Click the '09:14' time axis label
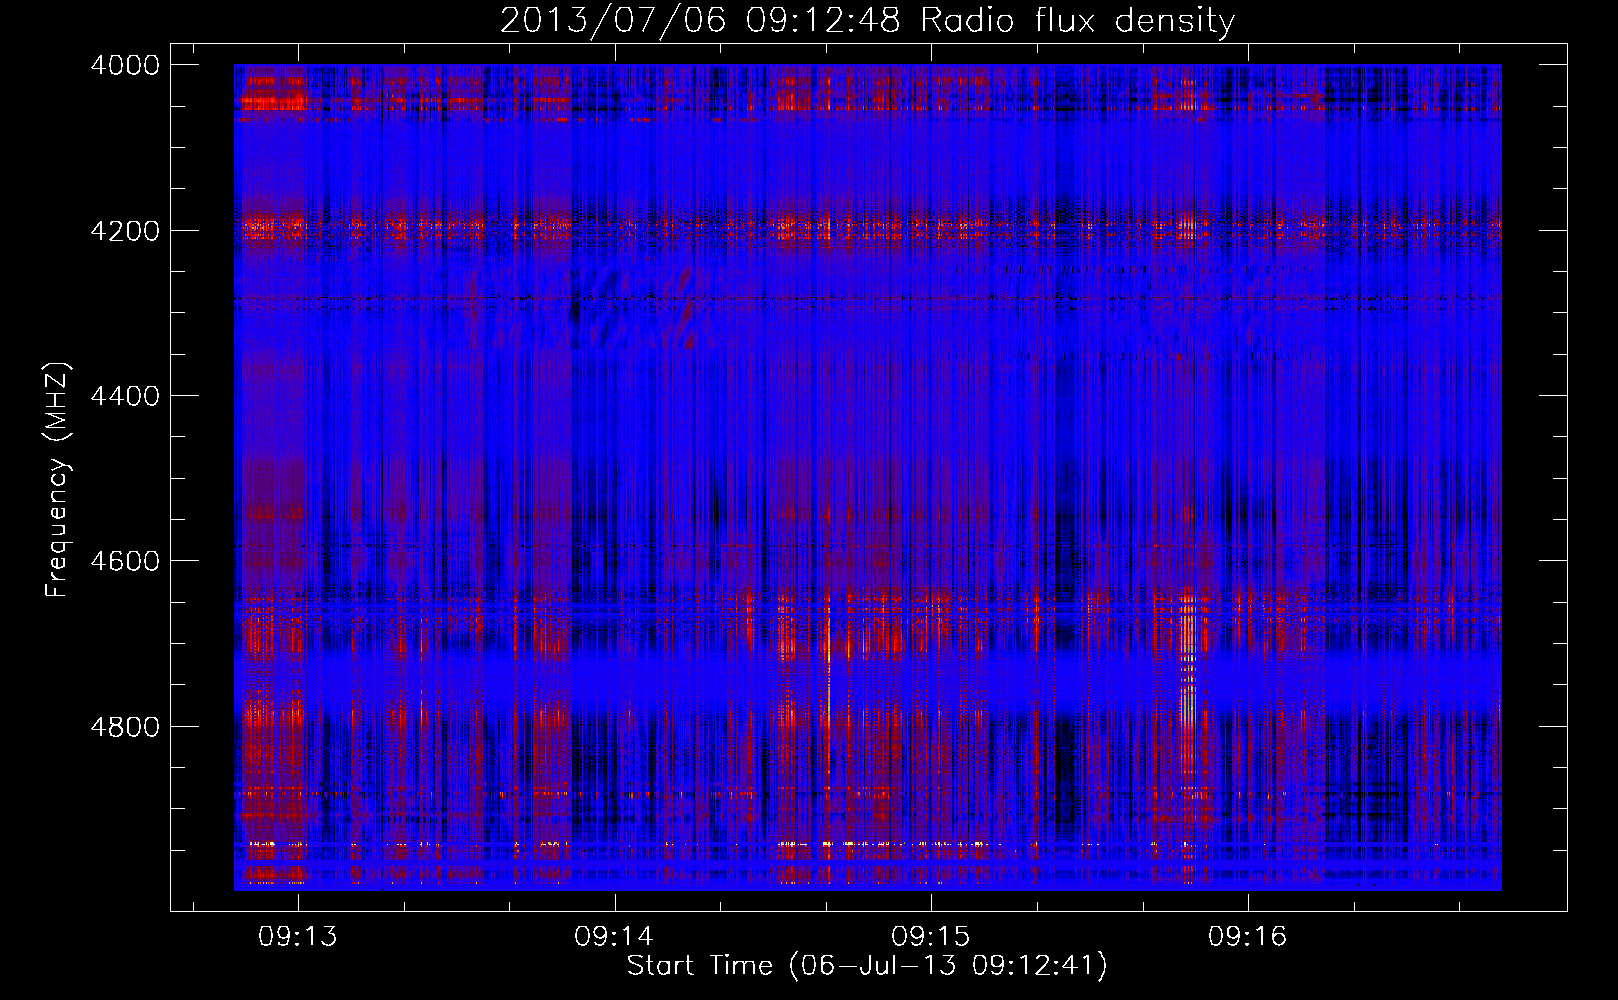Viewport: 1618px width, 1000px height. pos(614,937)
